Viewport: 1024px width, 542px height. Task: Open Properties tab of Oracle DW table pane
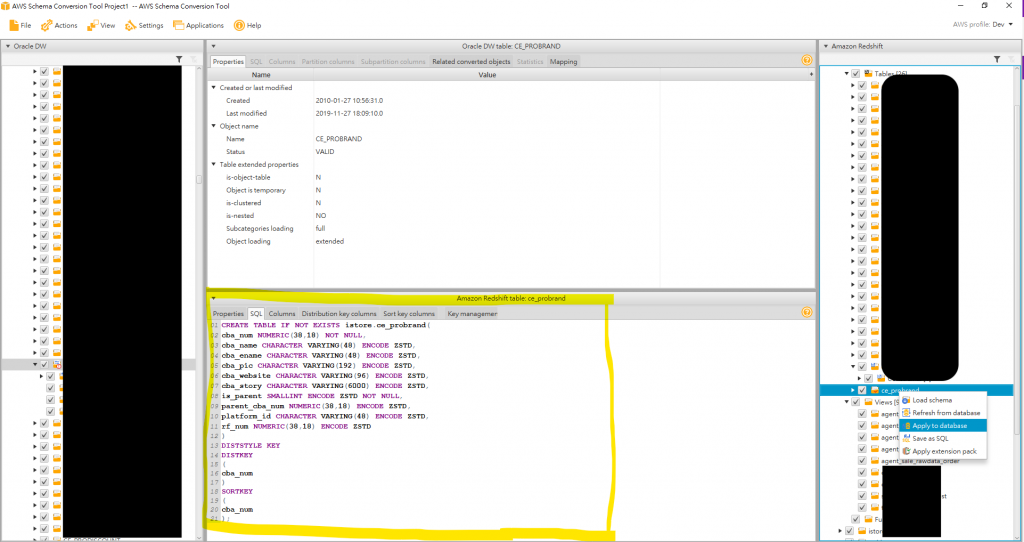point(228,61)
